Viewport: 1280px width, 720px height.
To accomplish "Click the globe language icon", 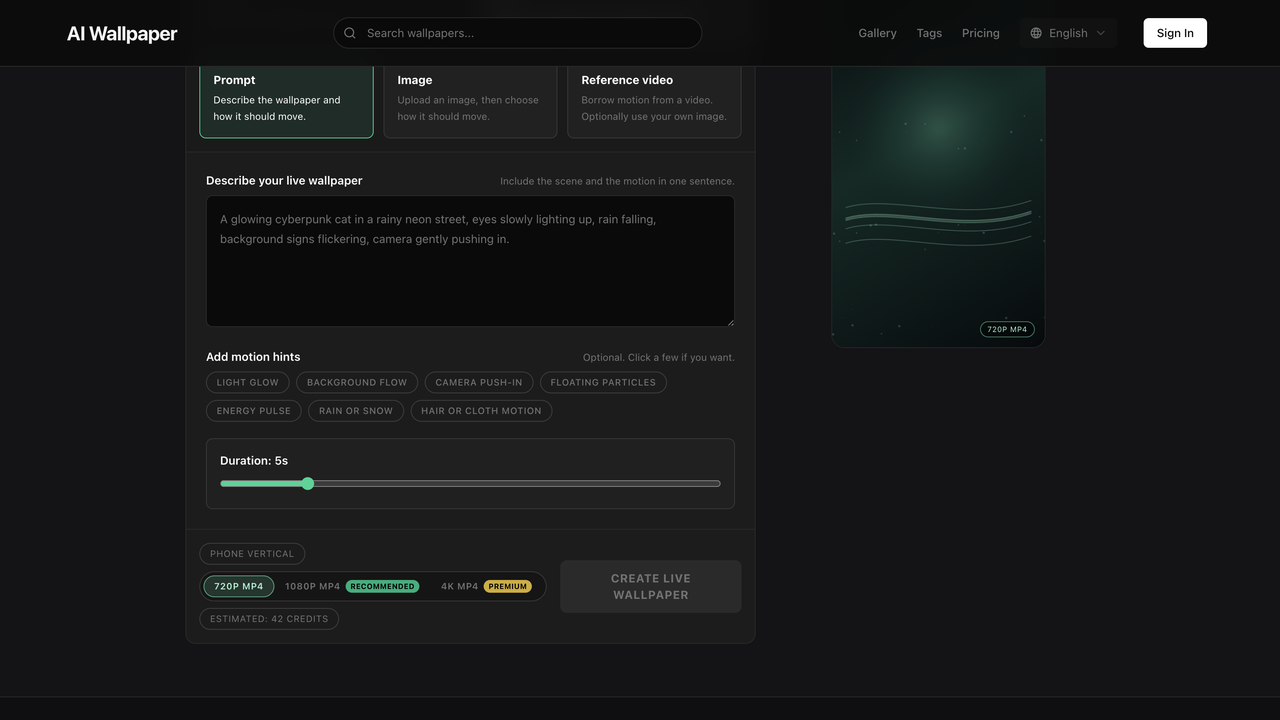I will coord(1036,33).
